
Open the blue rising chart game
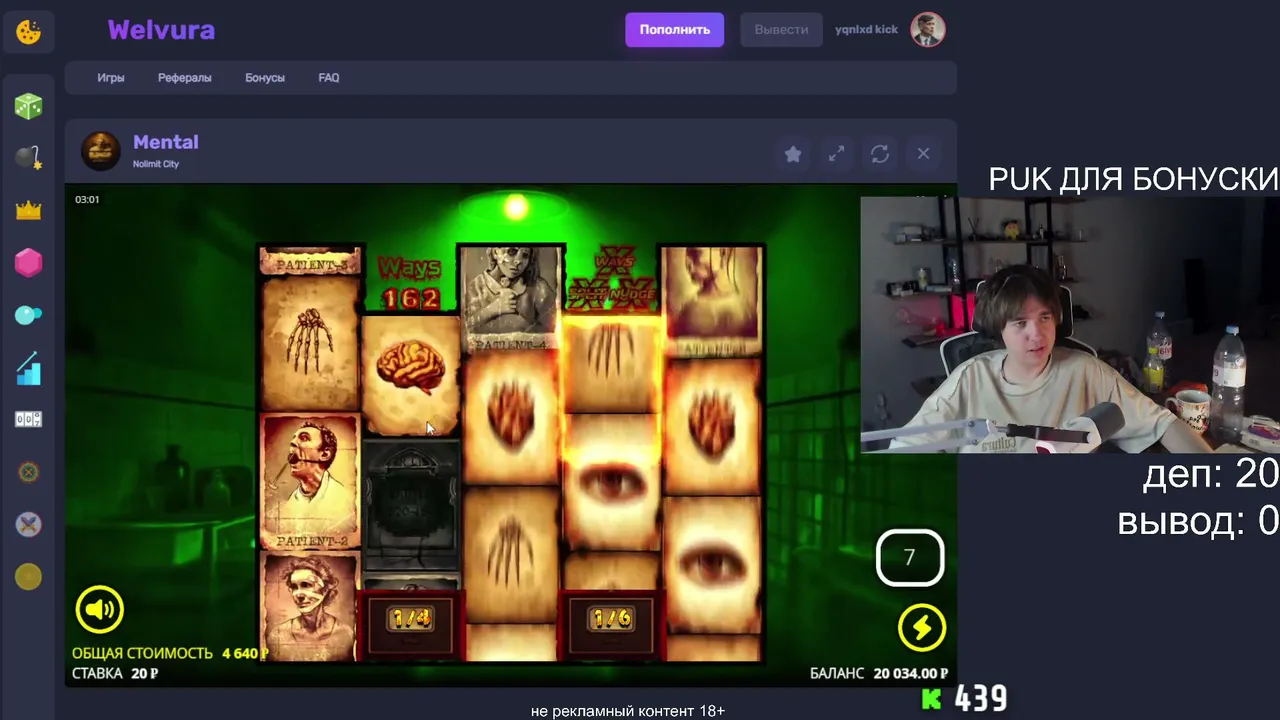[28, 368]
